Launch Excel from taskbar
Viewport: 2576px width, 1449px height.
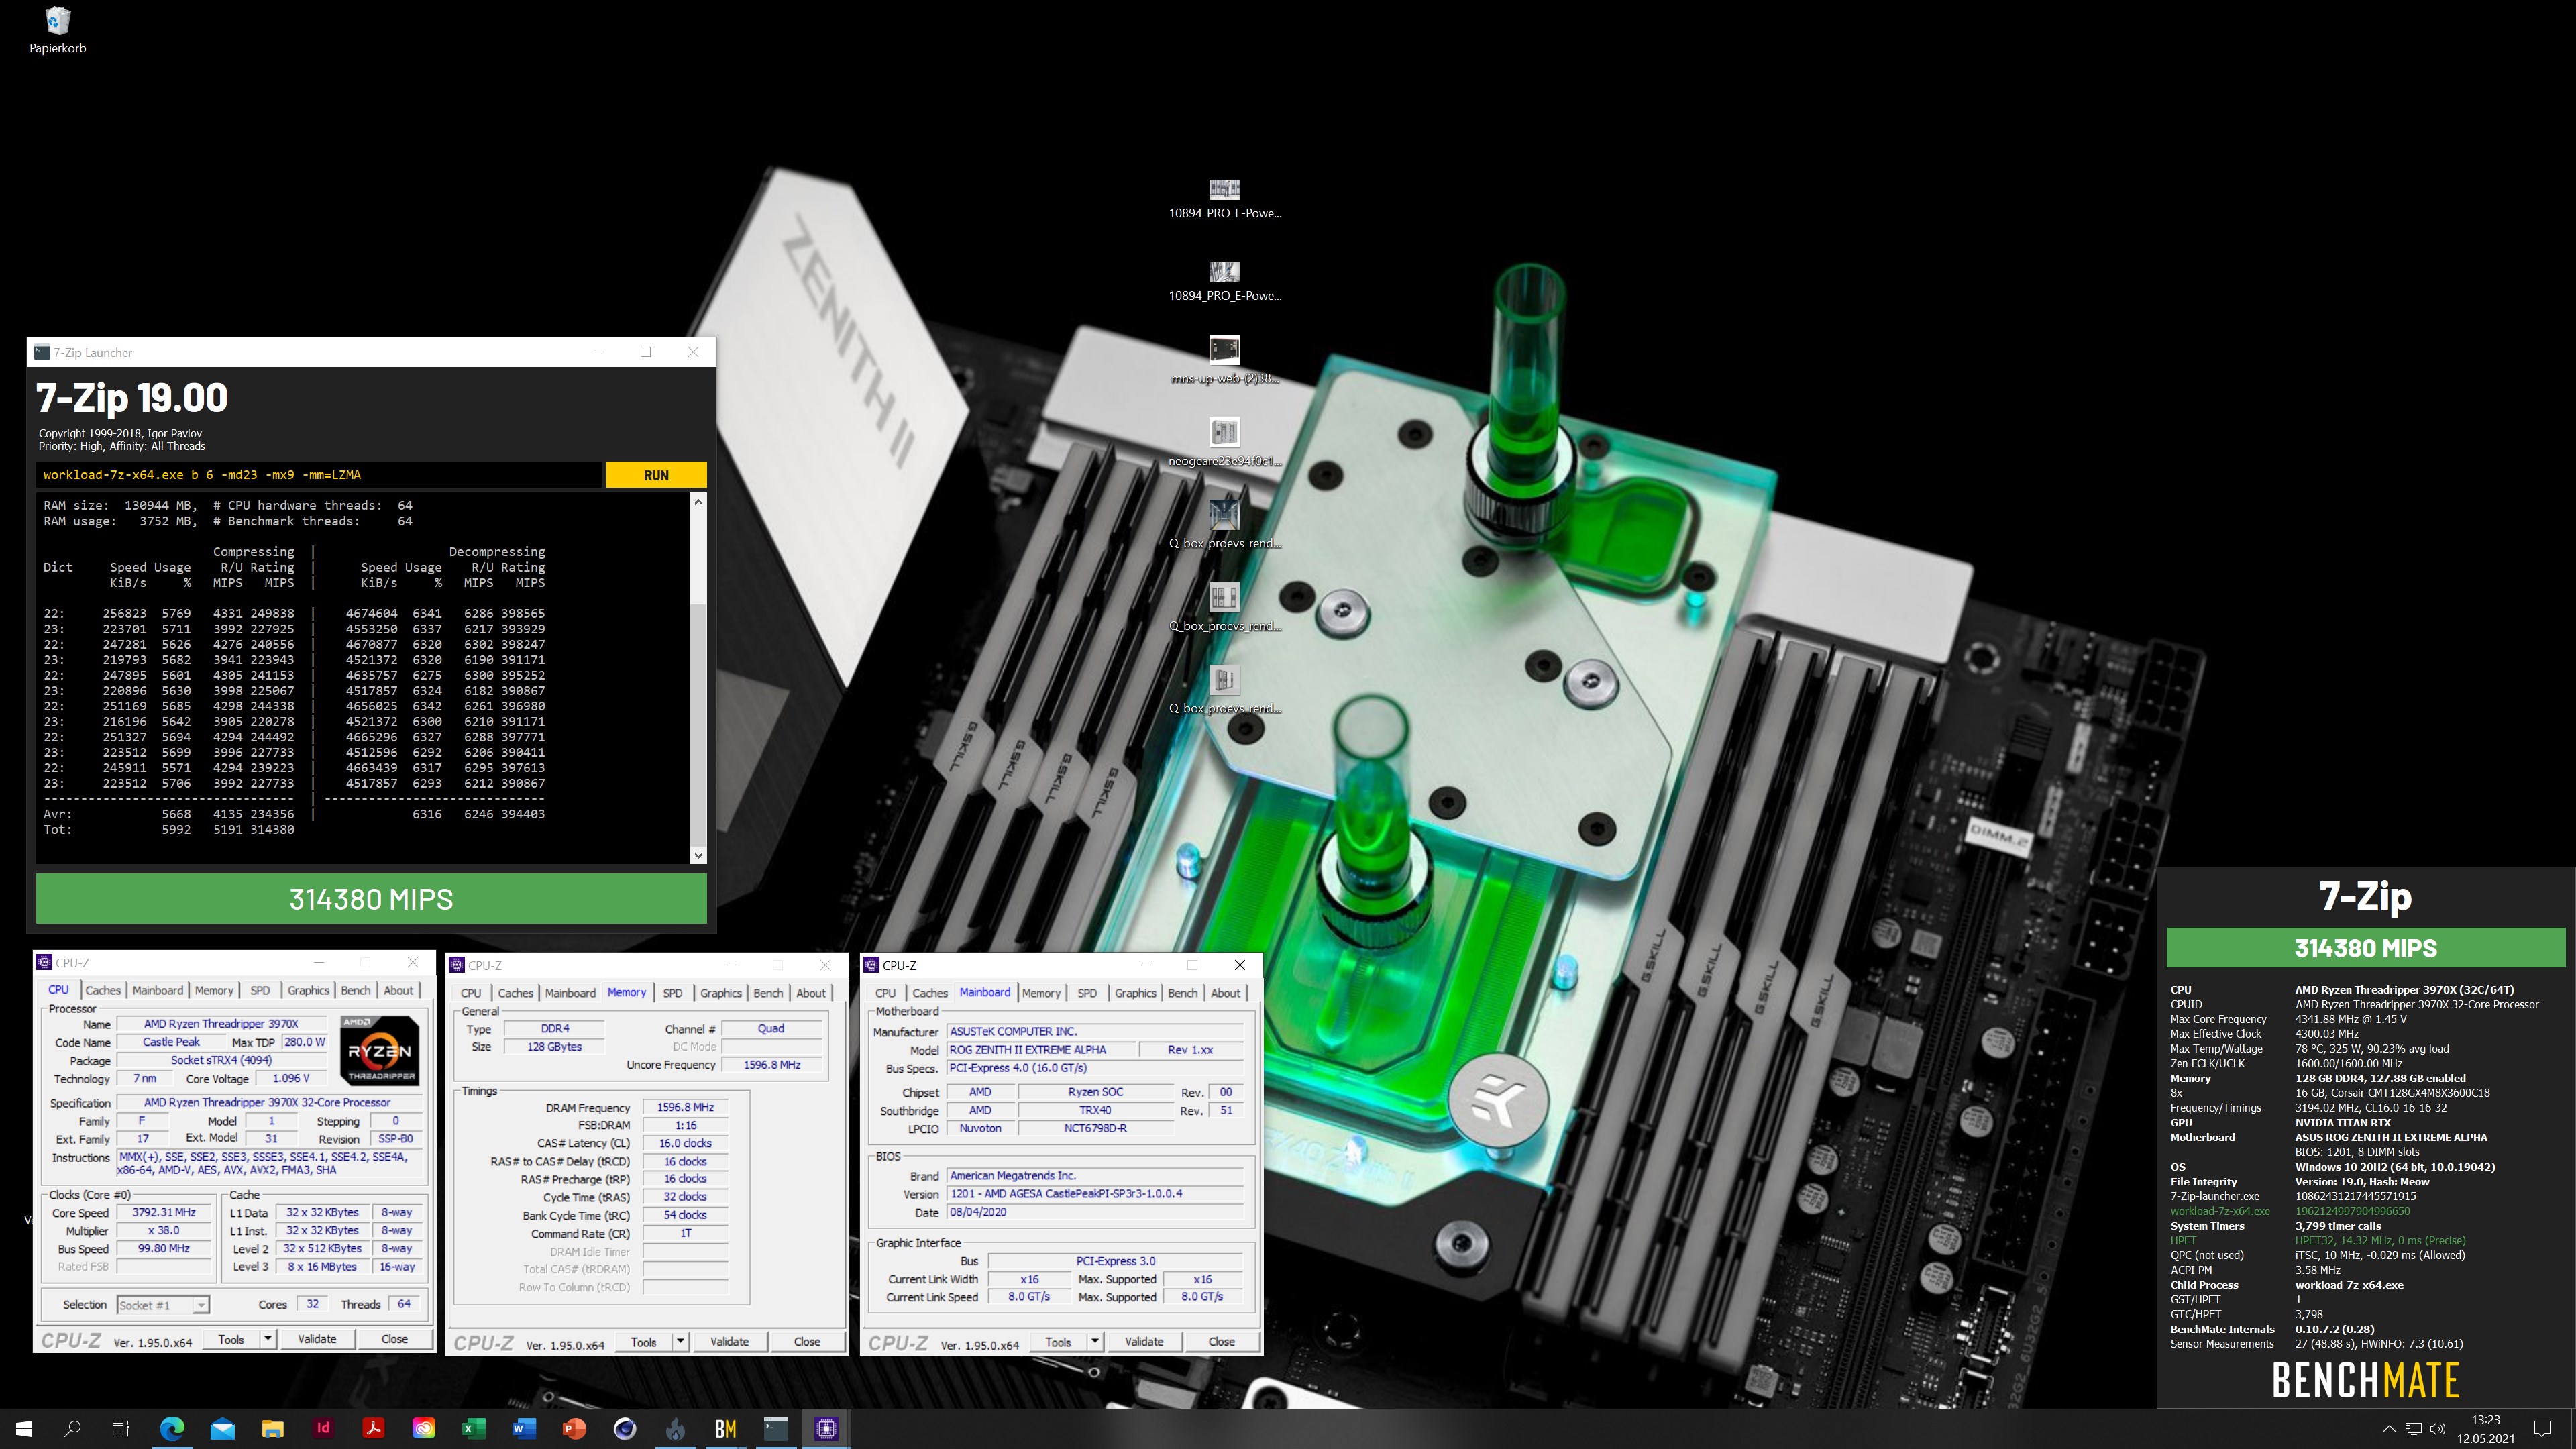(474, 1428)
